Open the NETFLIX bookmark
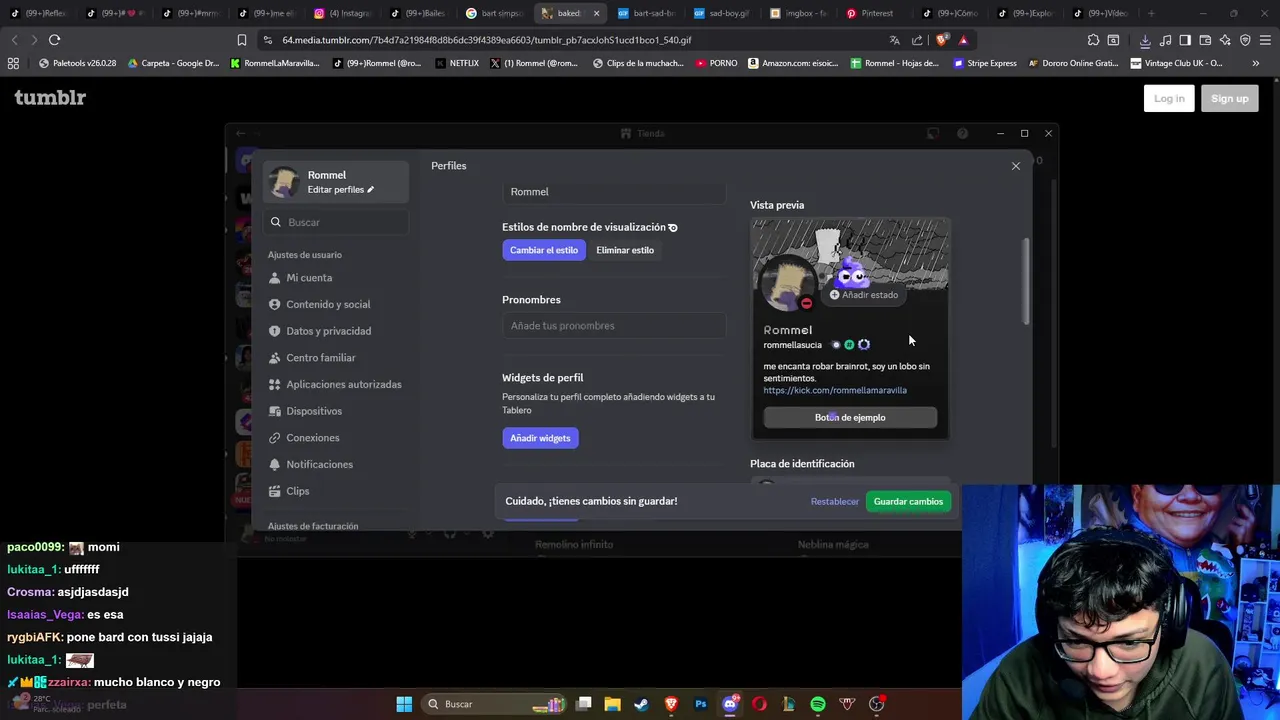The width and height of the screenshot is (1280, 720). point(457,63)
